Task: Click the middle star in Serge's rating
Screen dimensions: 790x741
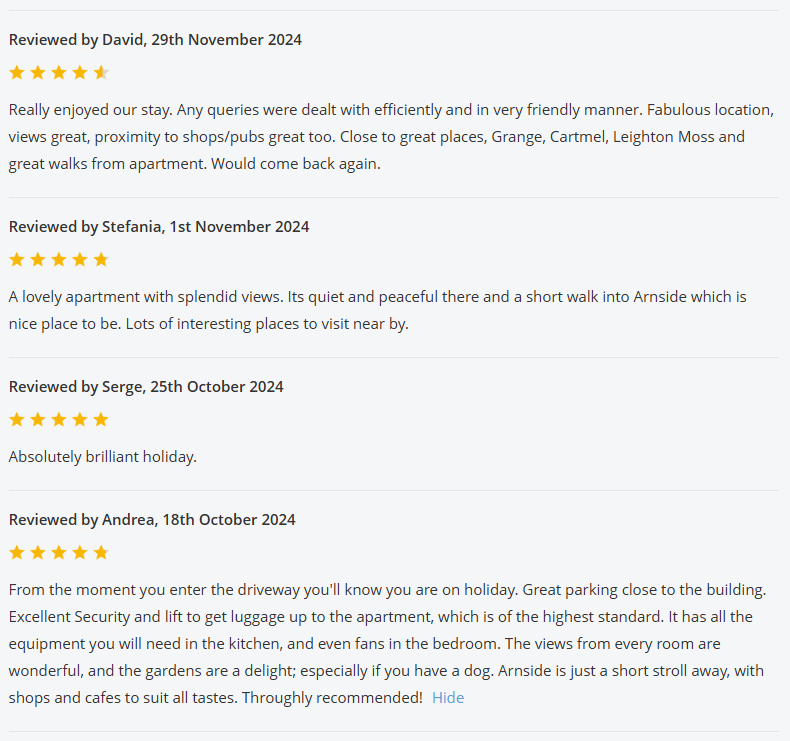Action: pos(59,420)
